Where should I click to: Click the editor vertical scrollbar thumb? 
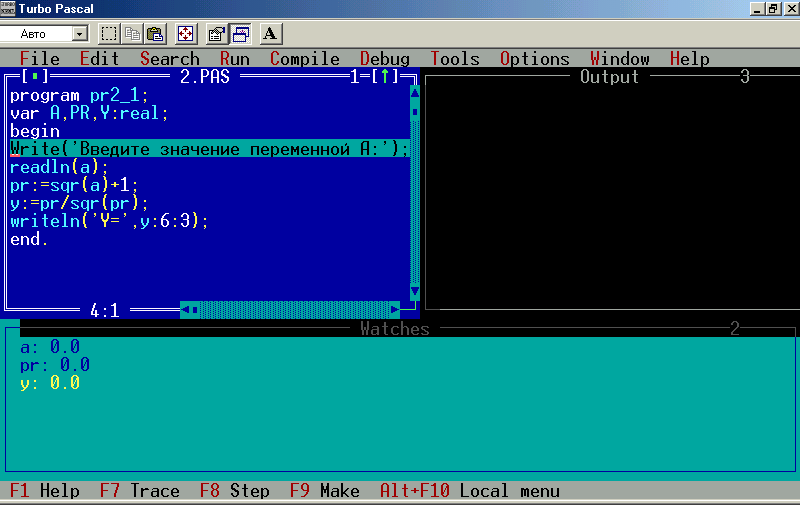[x=415, y=112]
